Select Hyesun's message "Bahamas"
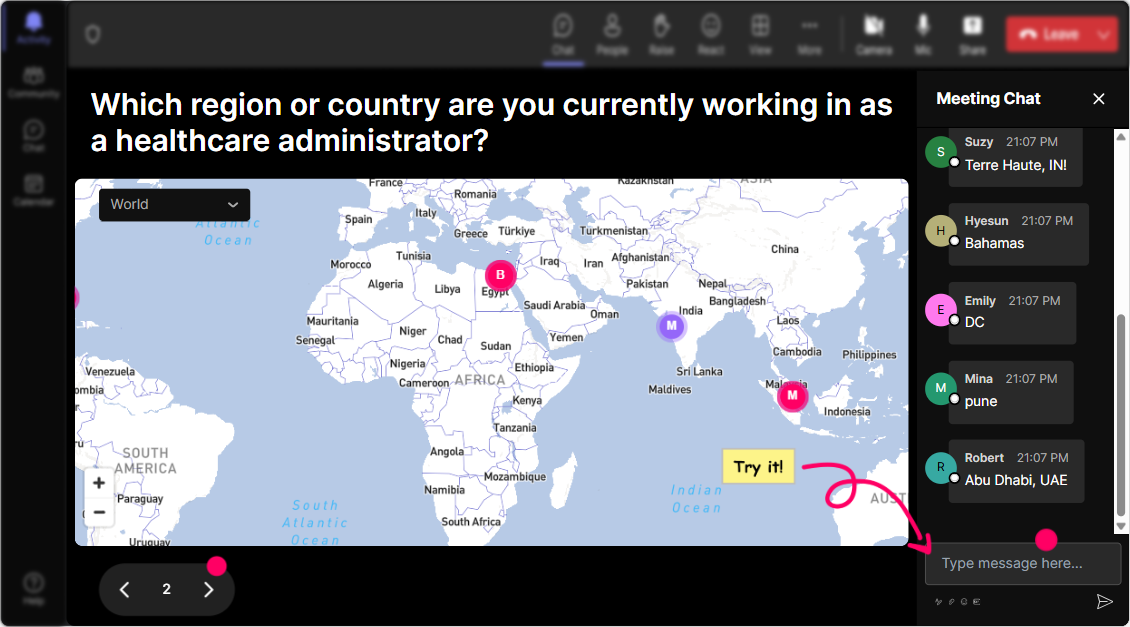Viewport: 1130px width, 627px height. tap(994, 244)
